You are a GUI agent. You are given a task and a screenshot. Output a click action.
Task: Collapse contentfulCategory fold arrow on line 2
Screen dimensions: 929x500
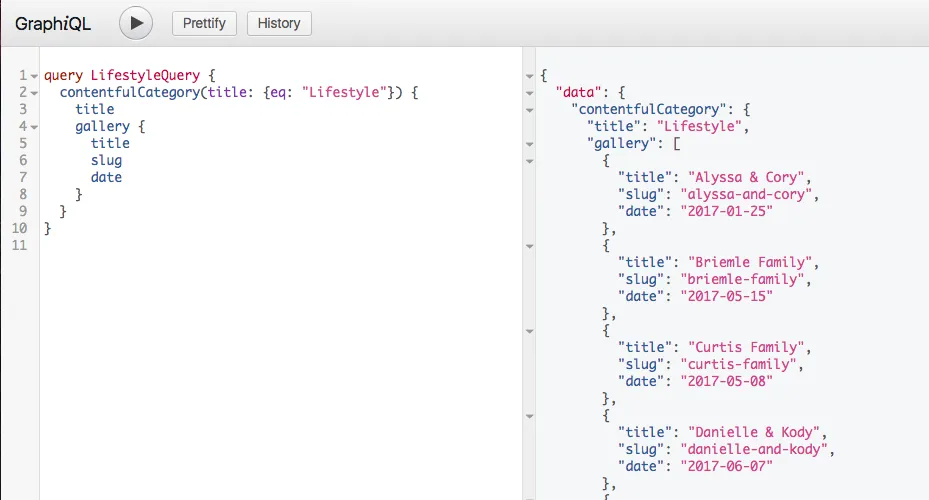tap(34, 93)
